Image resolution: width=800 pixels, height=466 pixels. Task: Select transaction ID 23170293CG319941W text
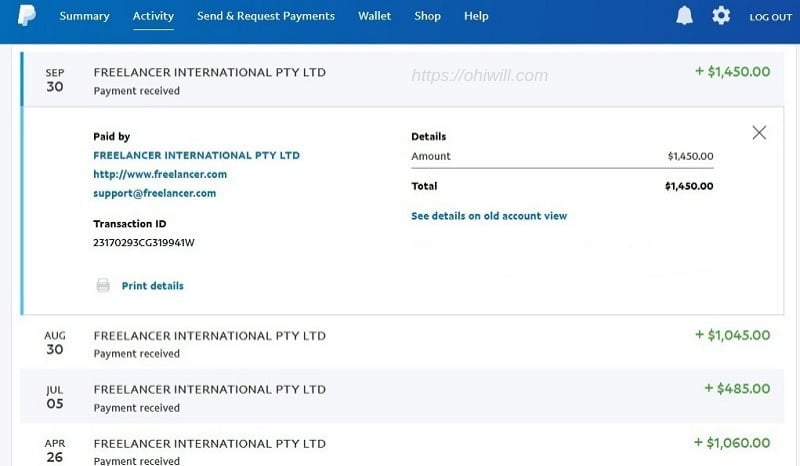(x=143, y=242)
